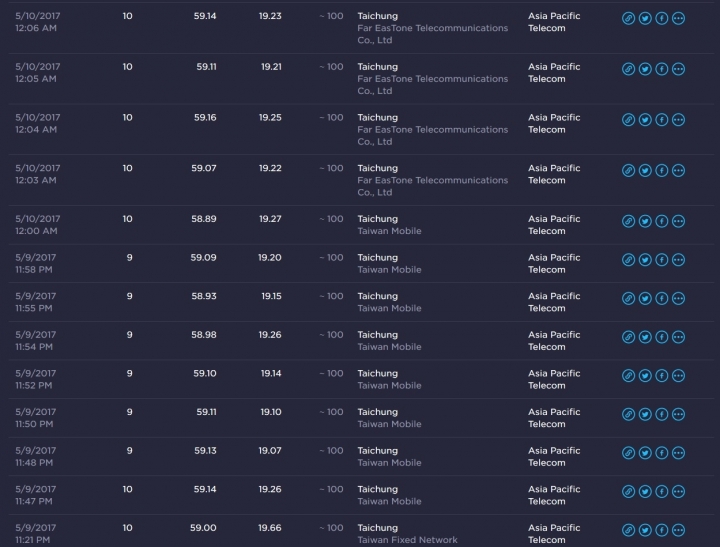Share 12:05 AM result on Twitter

[x=645, y=69]
